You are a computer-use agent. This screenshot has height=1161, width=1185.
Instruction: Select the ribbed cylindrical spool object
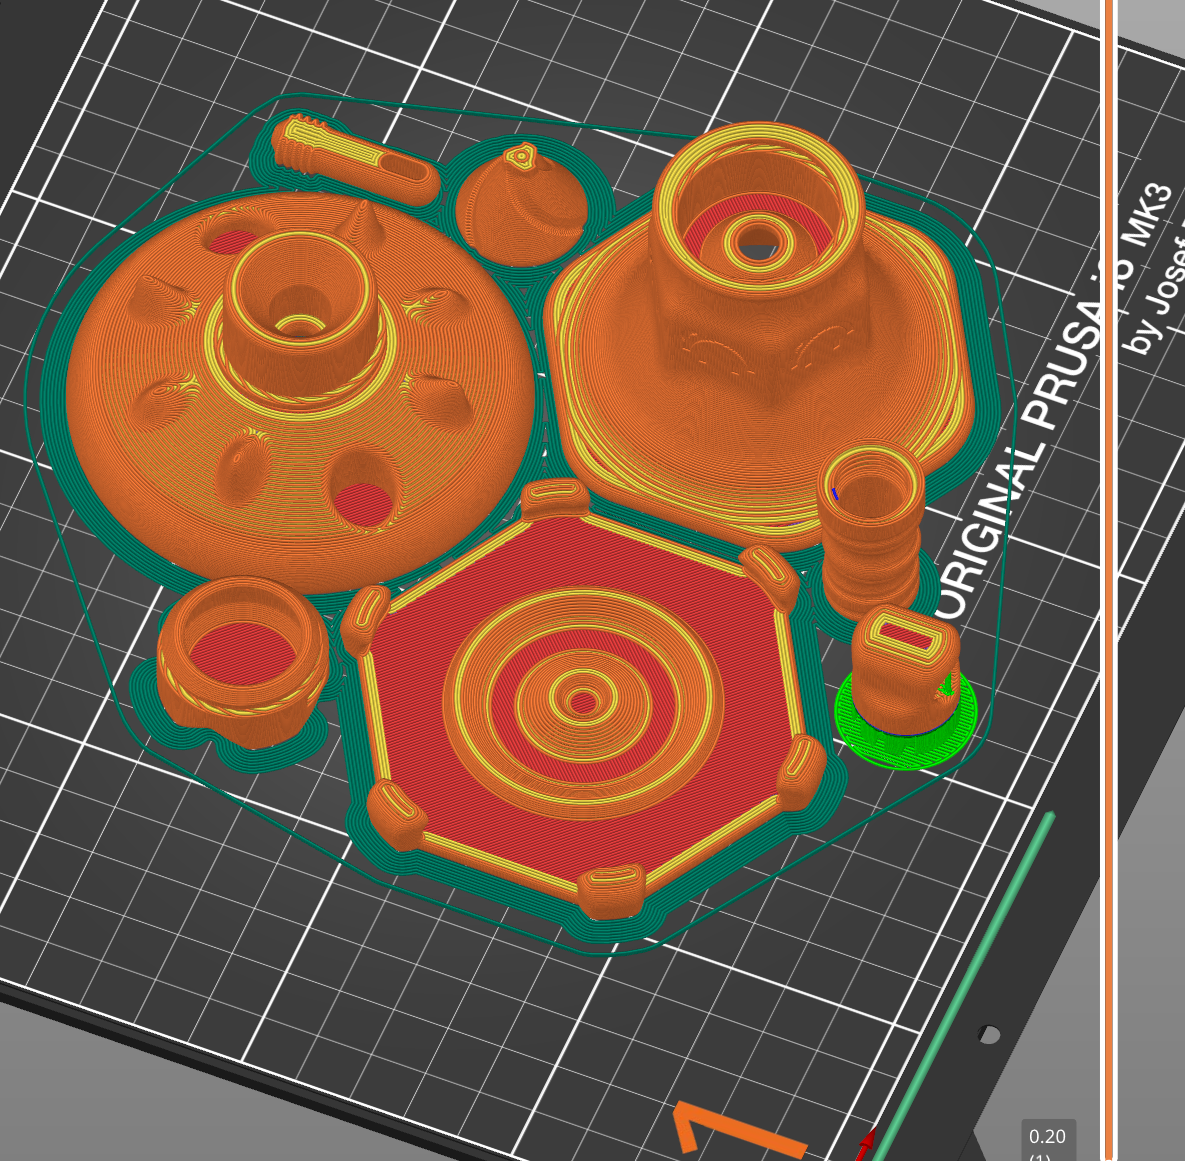pos(871,534)
